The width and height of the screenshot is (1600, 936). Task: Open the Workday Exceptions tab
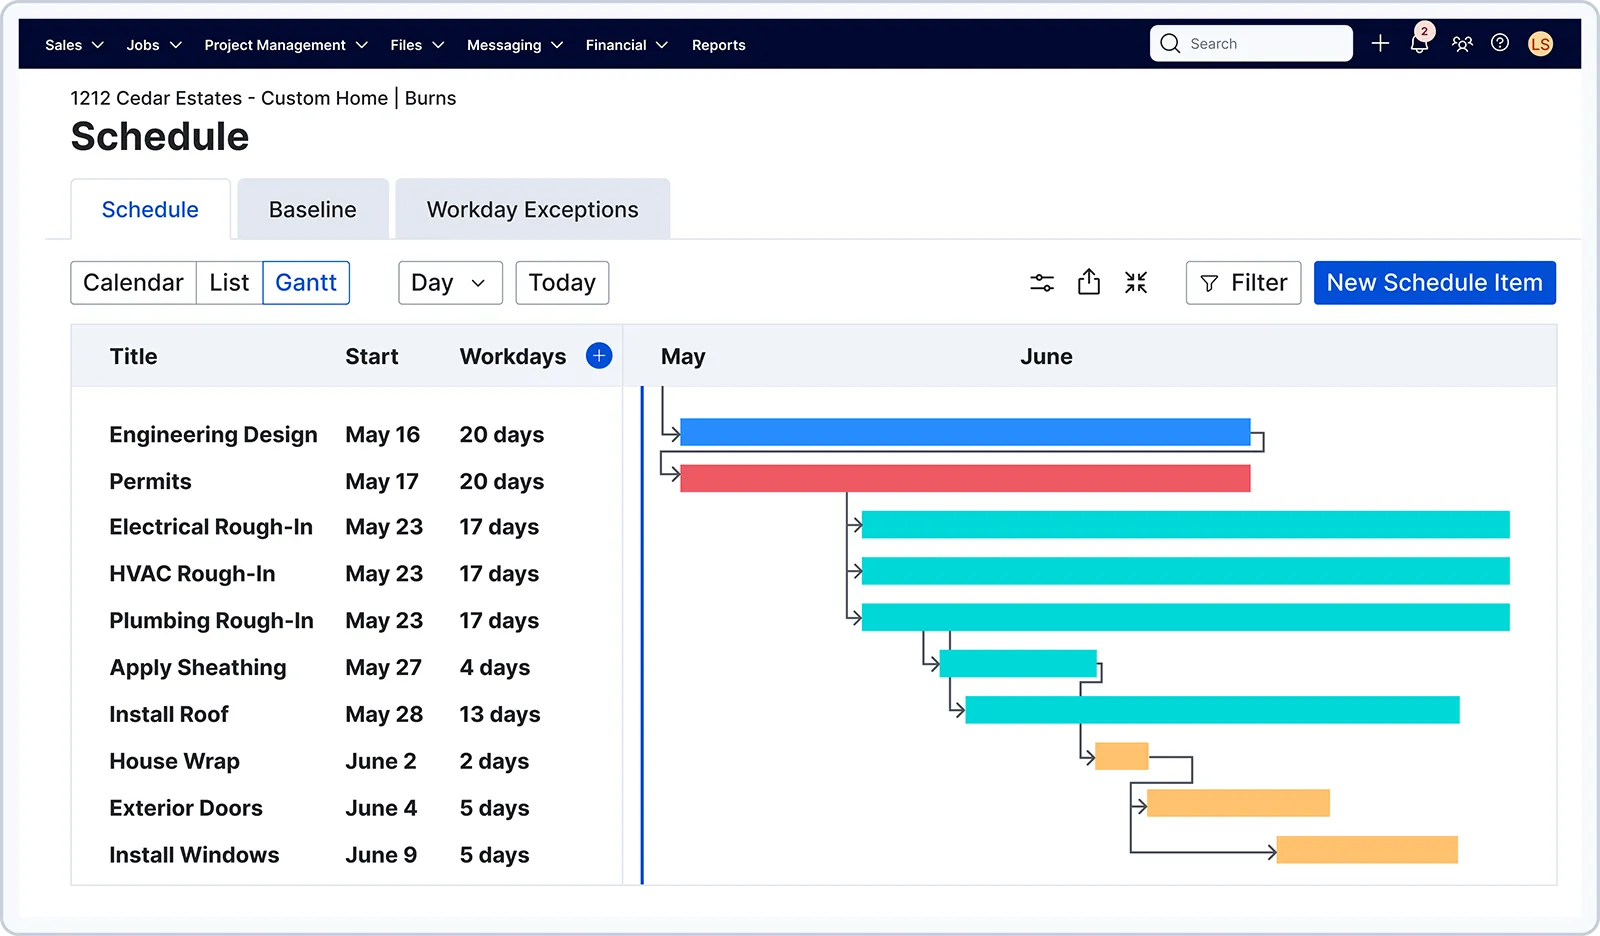pyautogui.click(x=532, y=210)
